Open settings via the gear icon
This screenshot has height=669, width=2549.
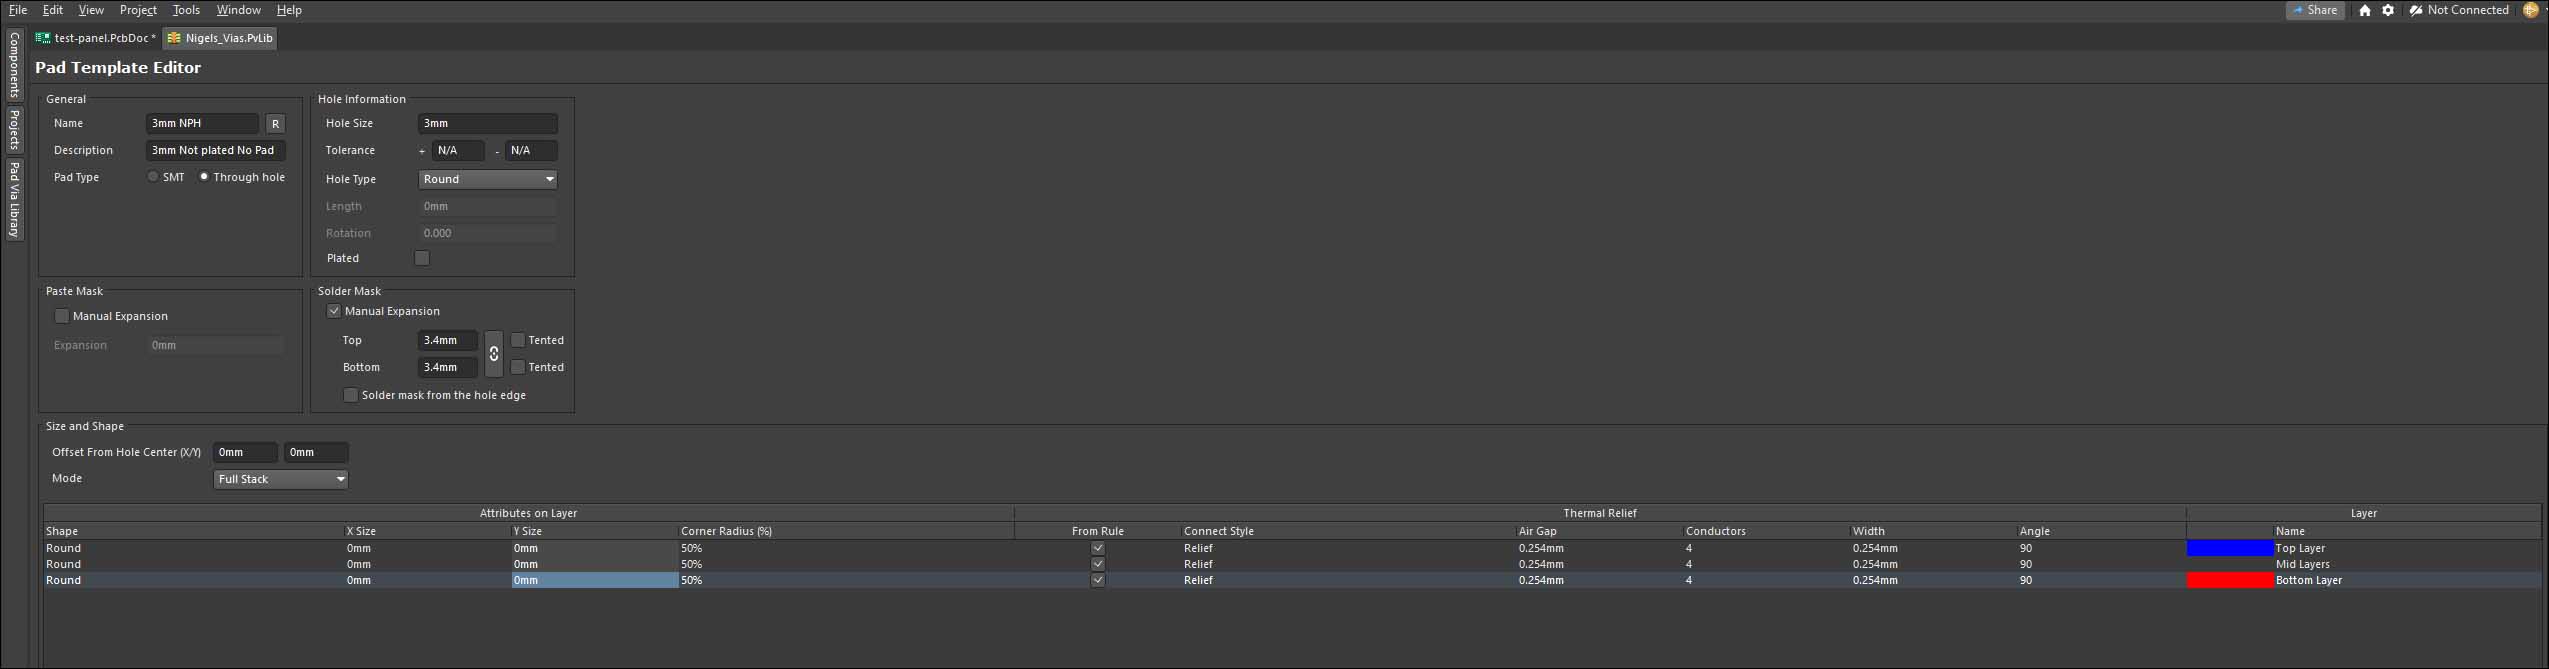pos(2388,10)
